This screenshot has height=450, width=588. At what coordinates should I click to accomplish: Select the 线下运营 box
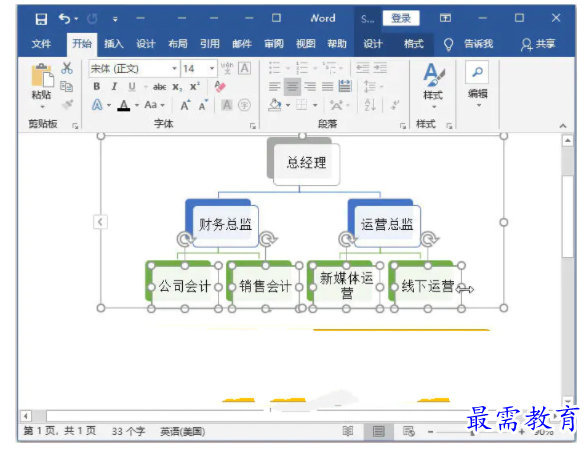point(428,287)
